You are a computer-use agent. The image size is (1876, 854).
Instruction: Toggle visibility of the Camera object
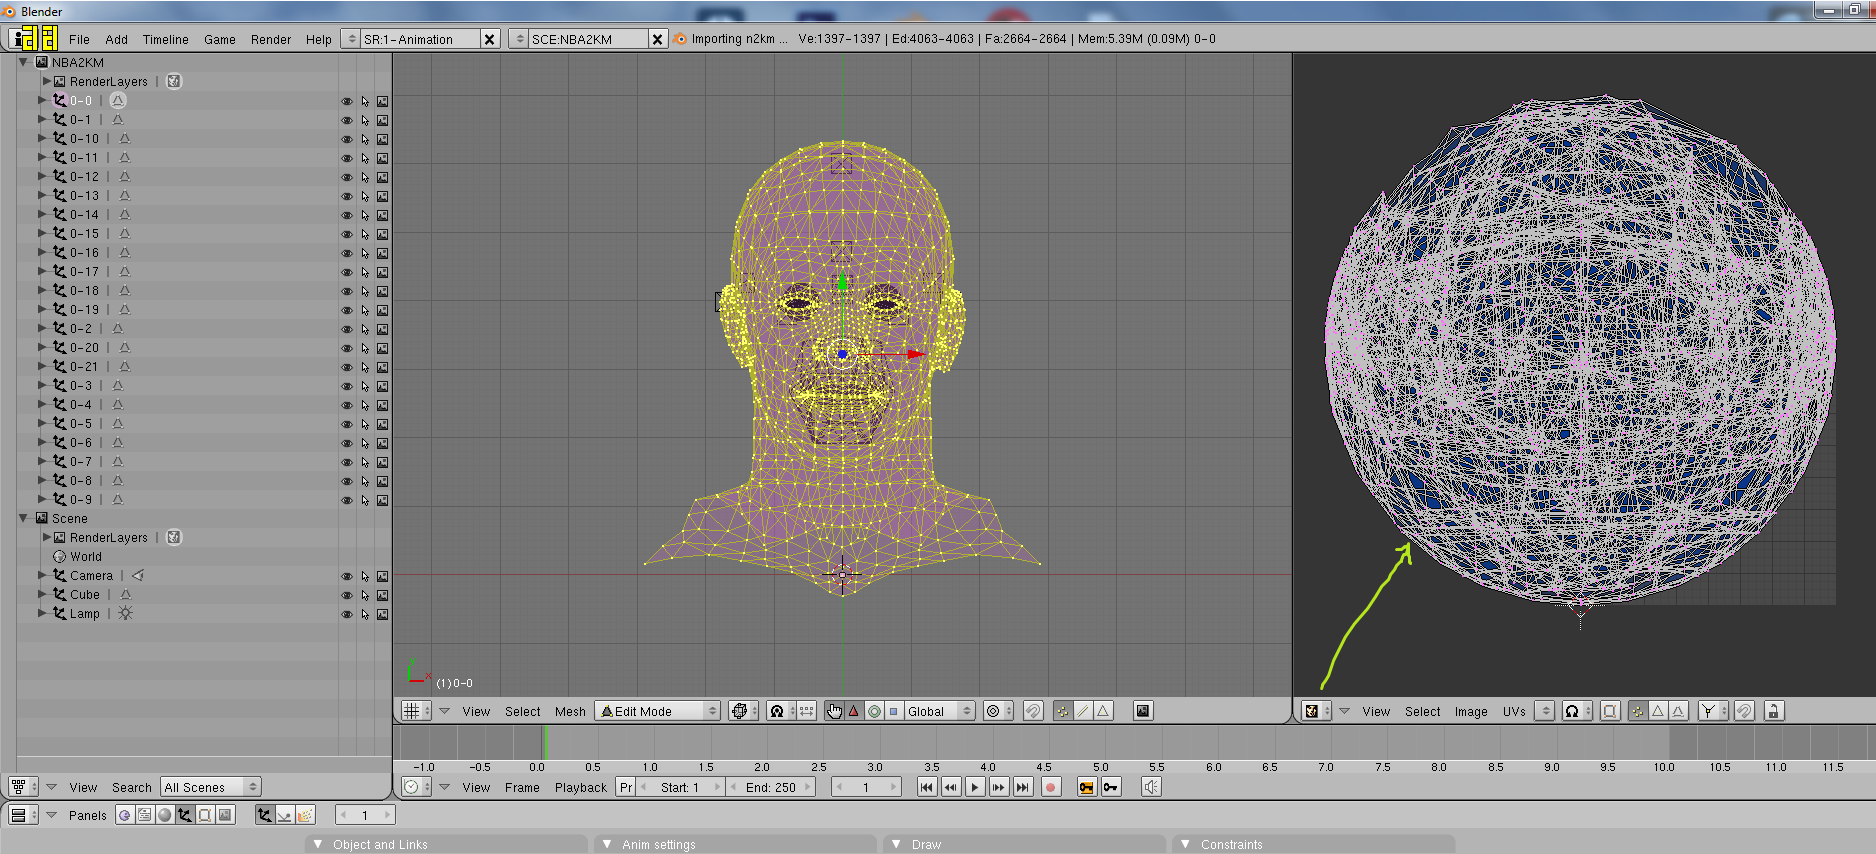click(x=347, y=576)
